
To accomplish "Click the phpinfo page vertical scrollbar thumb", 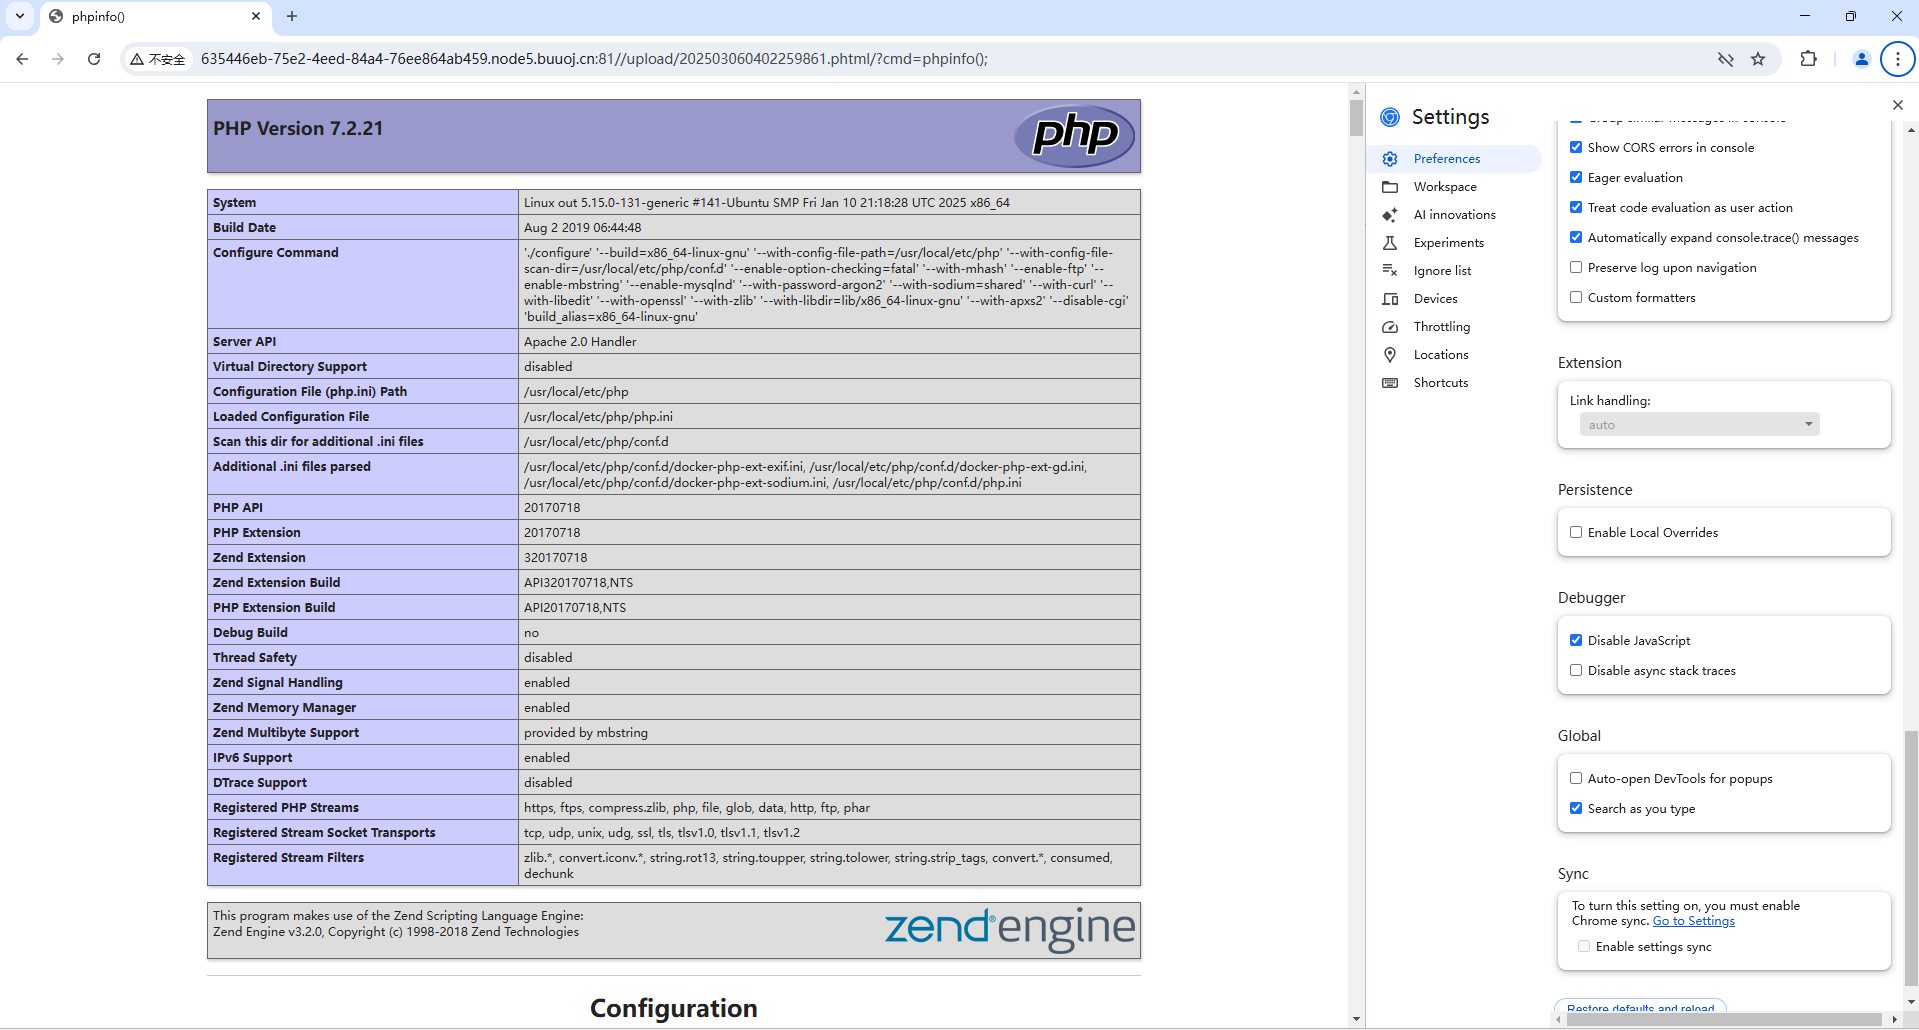I will pos(1356,117).
